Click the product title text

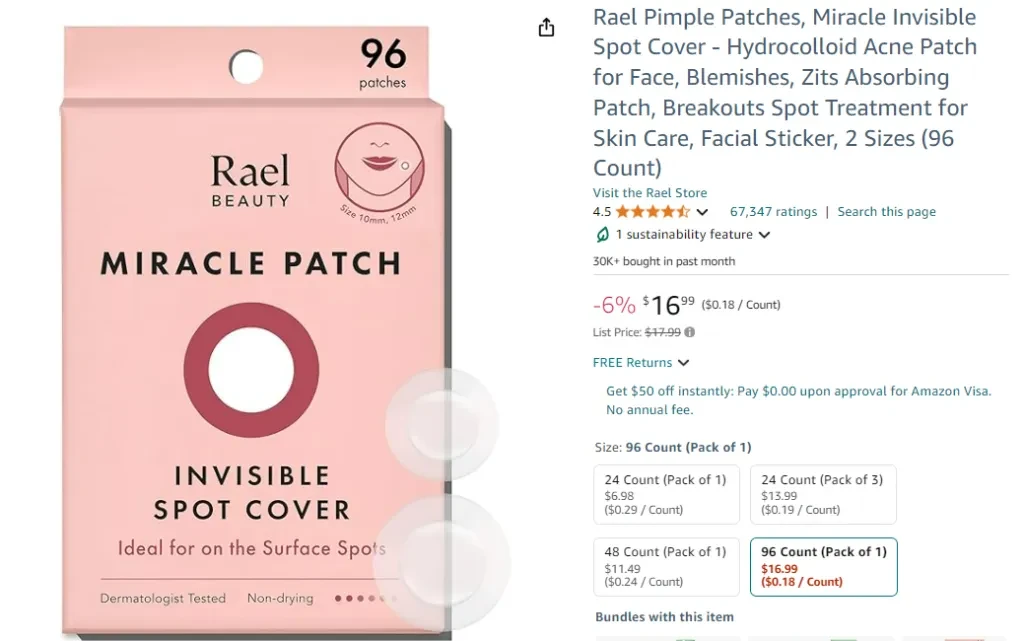785,92
